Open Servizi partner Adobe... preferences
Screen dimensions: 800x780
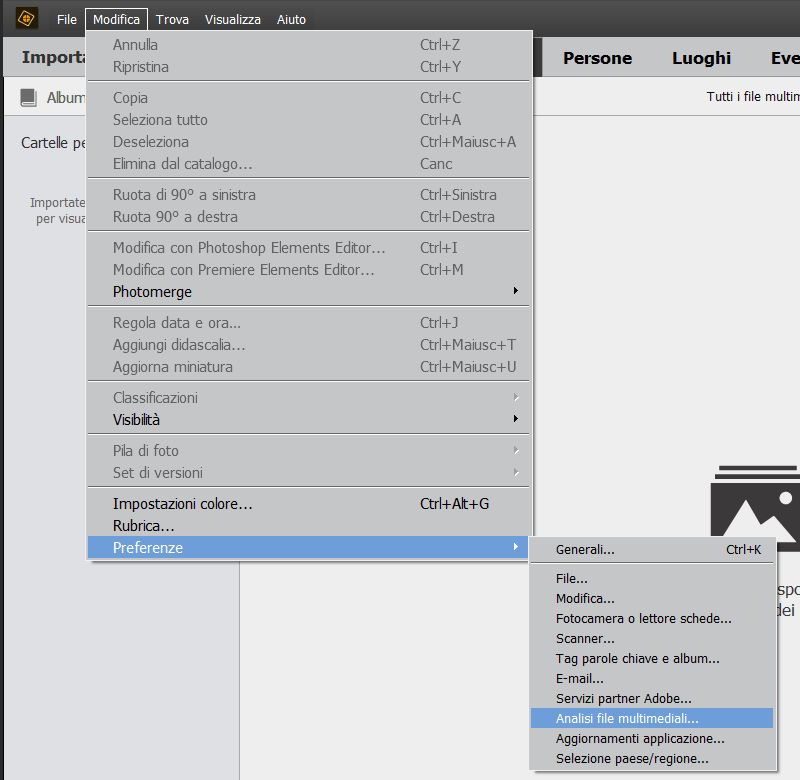point(652,699)
